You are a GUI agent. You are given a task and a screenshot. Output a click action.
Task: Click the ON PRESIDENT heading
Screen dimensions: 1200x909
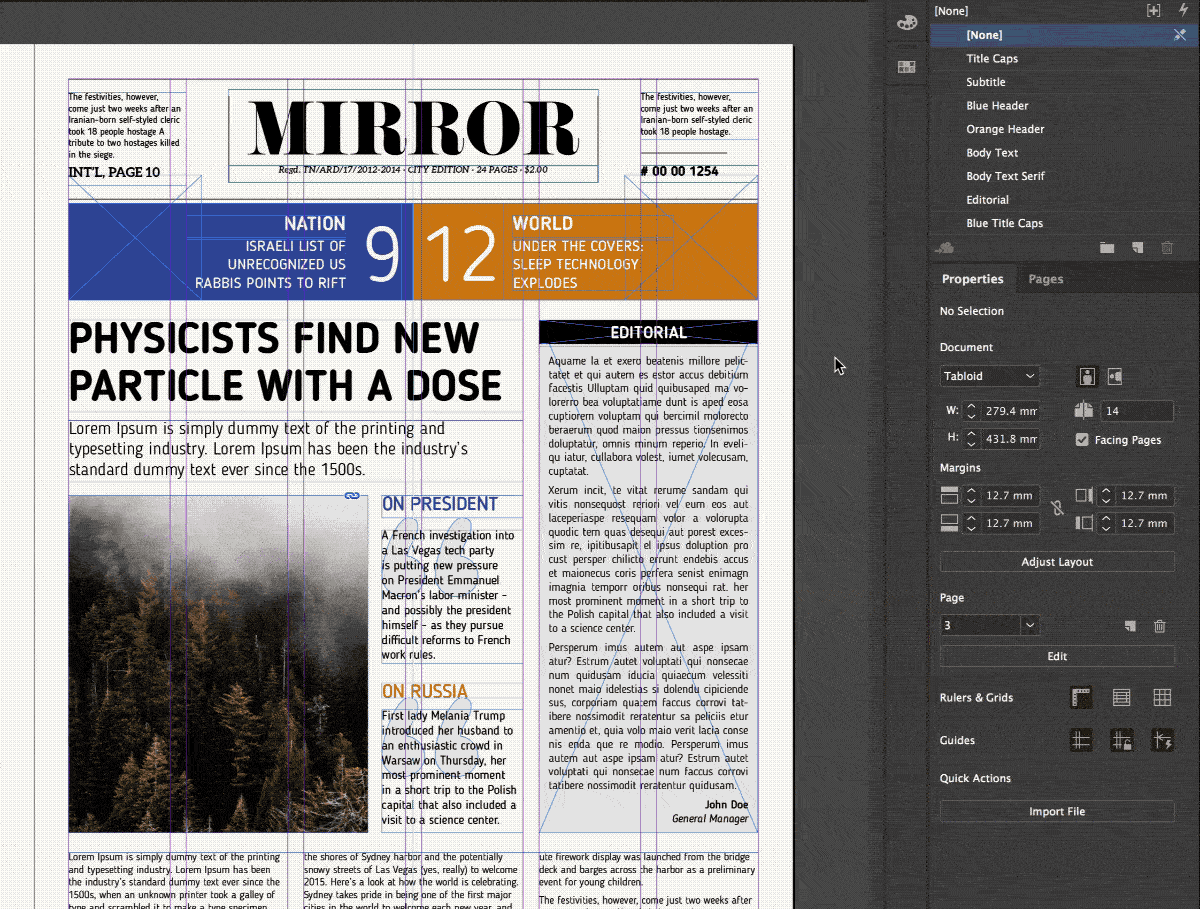pyautogui.click(x=439, y=504)
